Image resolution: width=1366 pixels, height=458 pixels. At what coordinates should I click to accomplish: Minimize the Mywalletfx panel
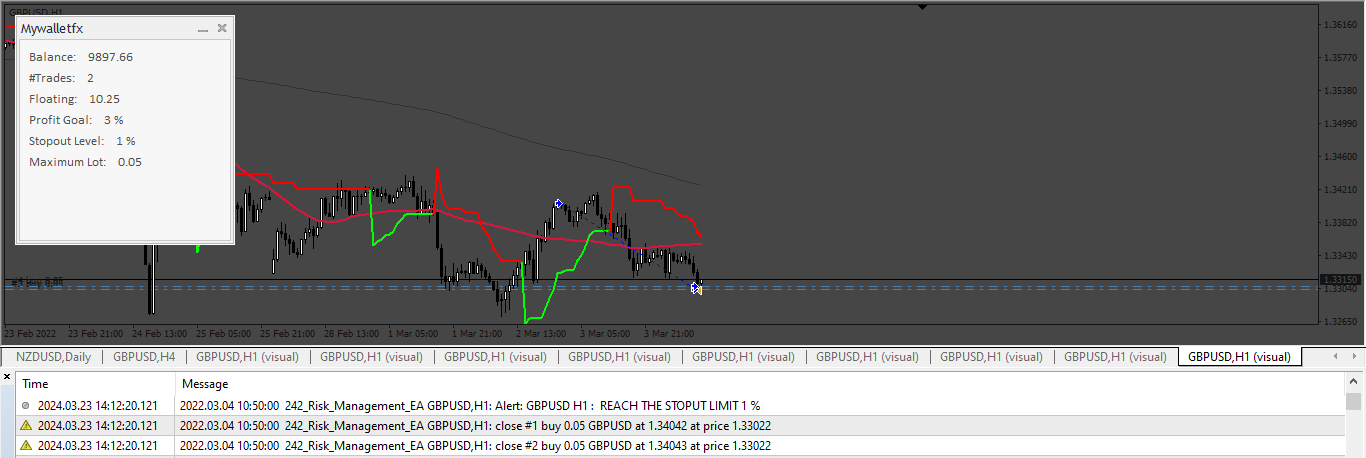click(203, 29)
